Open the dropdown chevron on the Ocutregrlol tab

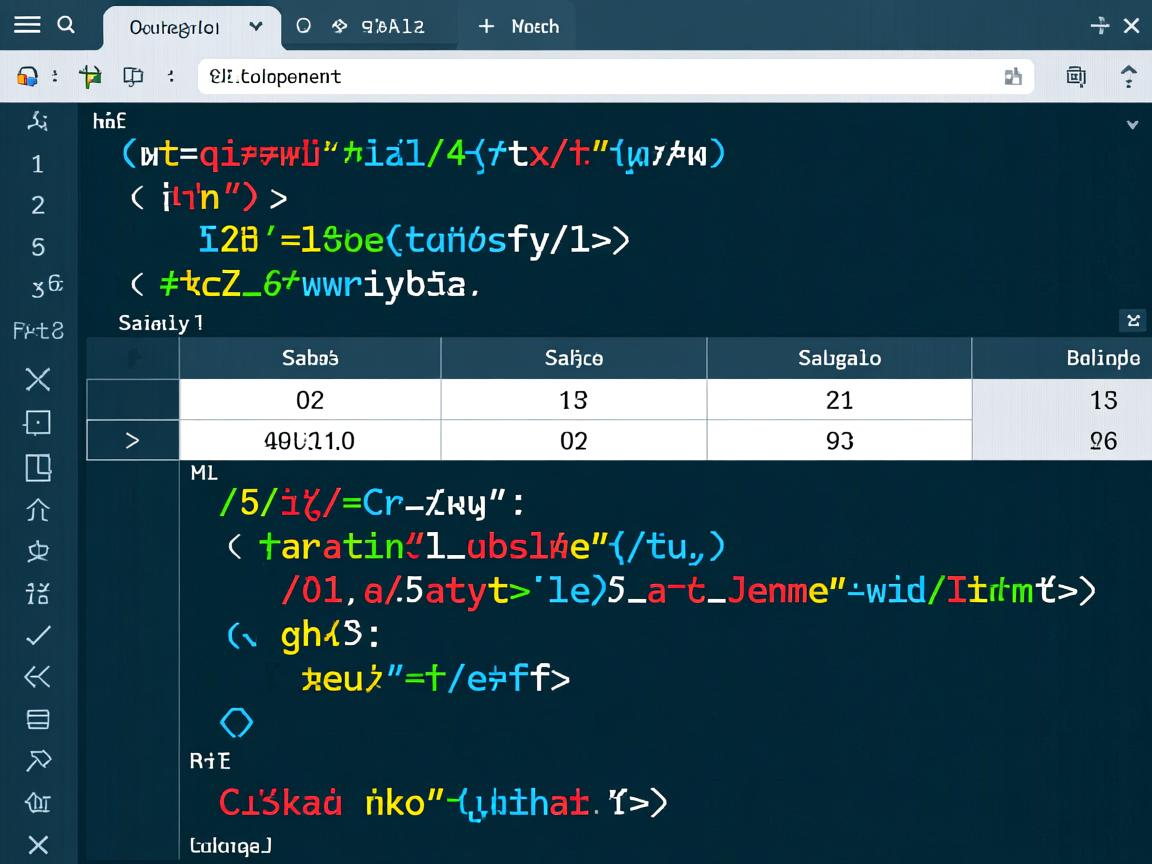pyautogui.click(x=256, y=26)
